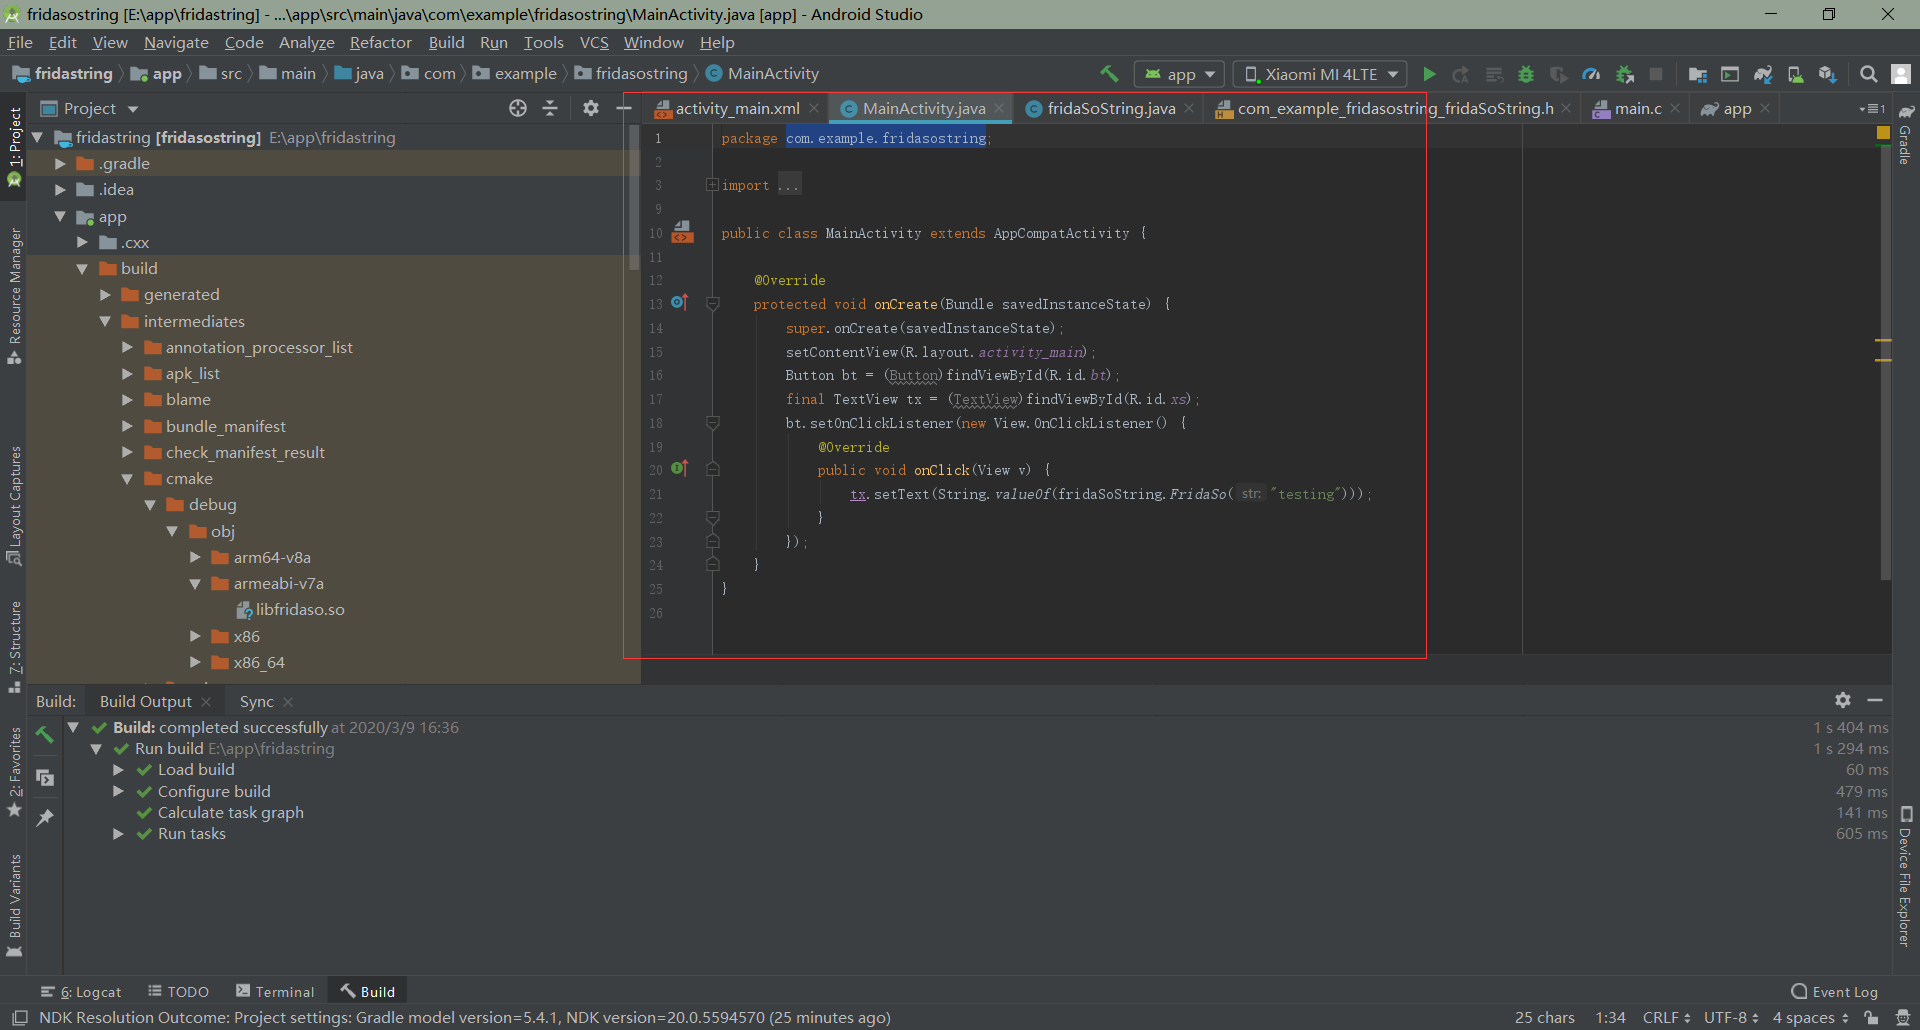The height and width of the screenshot is (1030, 1920).
Task: Switch to the fridaSoString.java tab
Action: (1110, 108)
